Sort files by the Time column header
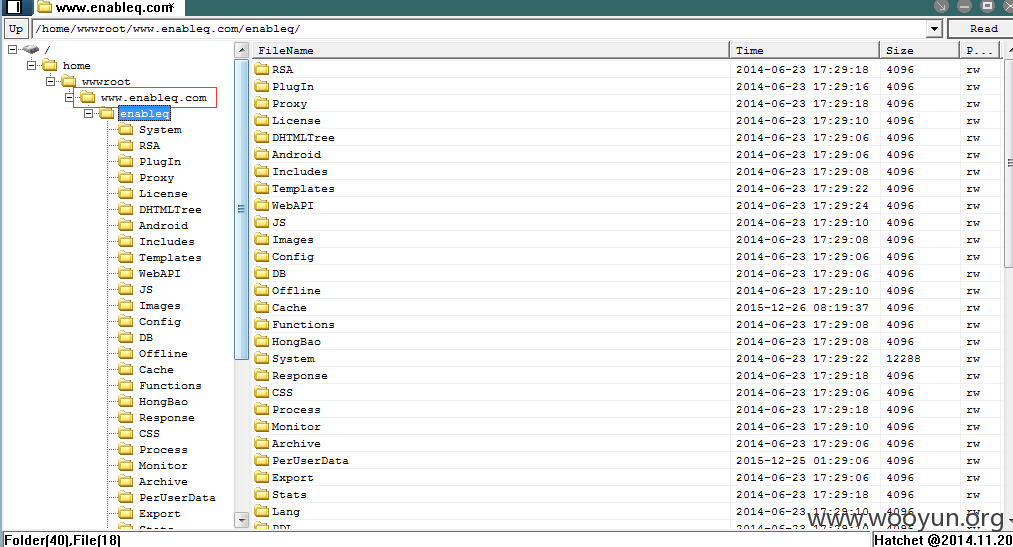Image resolution: width=1013 pixels, height=547 pixels. pos(805,50)
